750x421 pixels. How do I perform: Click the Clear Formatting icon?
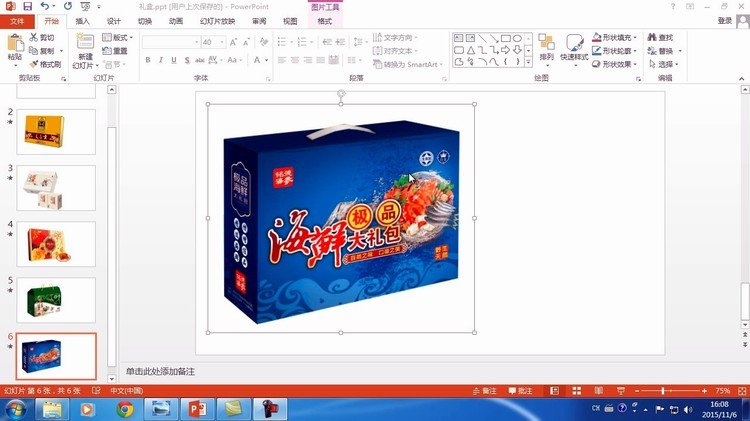coord(264,42)
